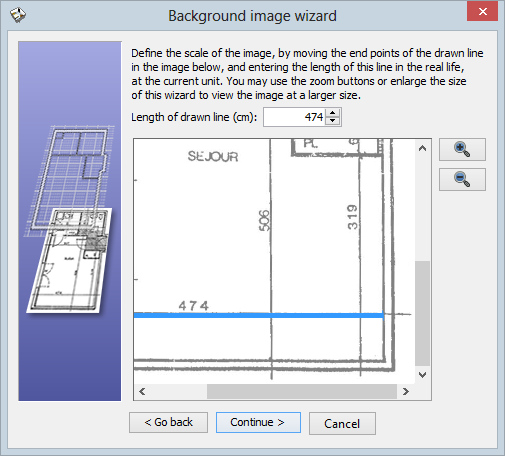Click the Continue button
The height and width of the screenshot is (456, 505).
[x=258, y=422]
